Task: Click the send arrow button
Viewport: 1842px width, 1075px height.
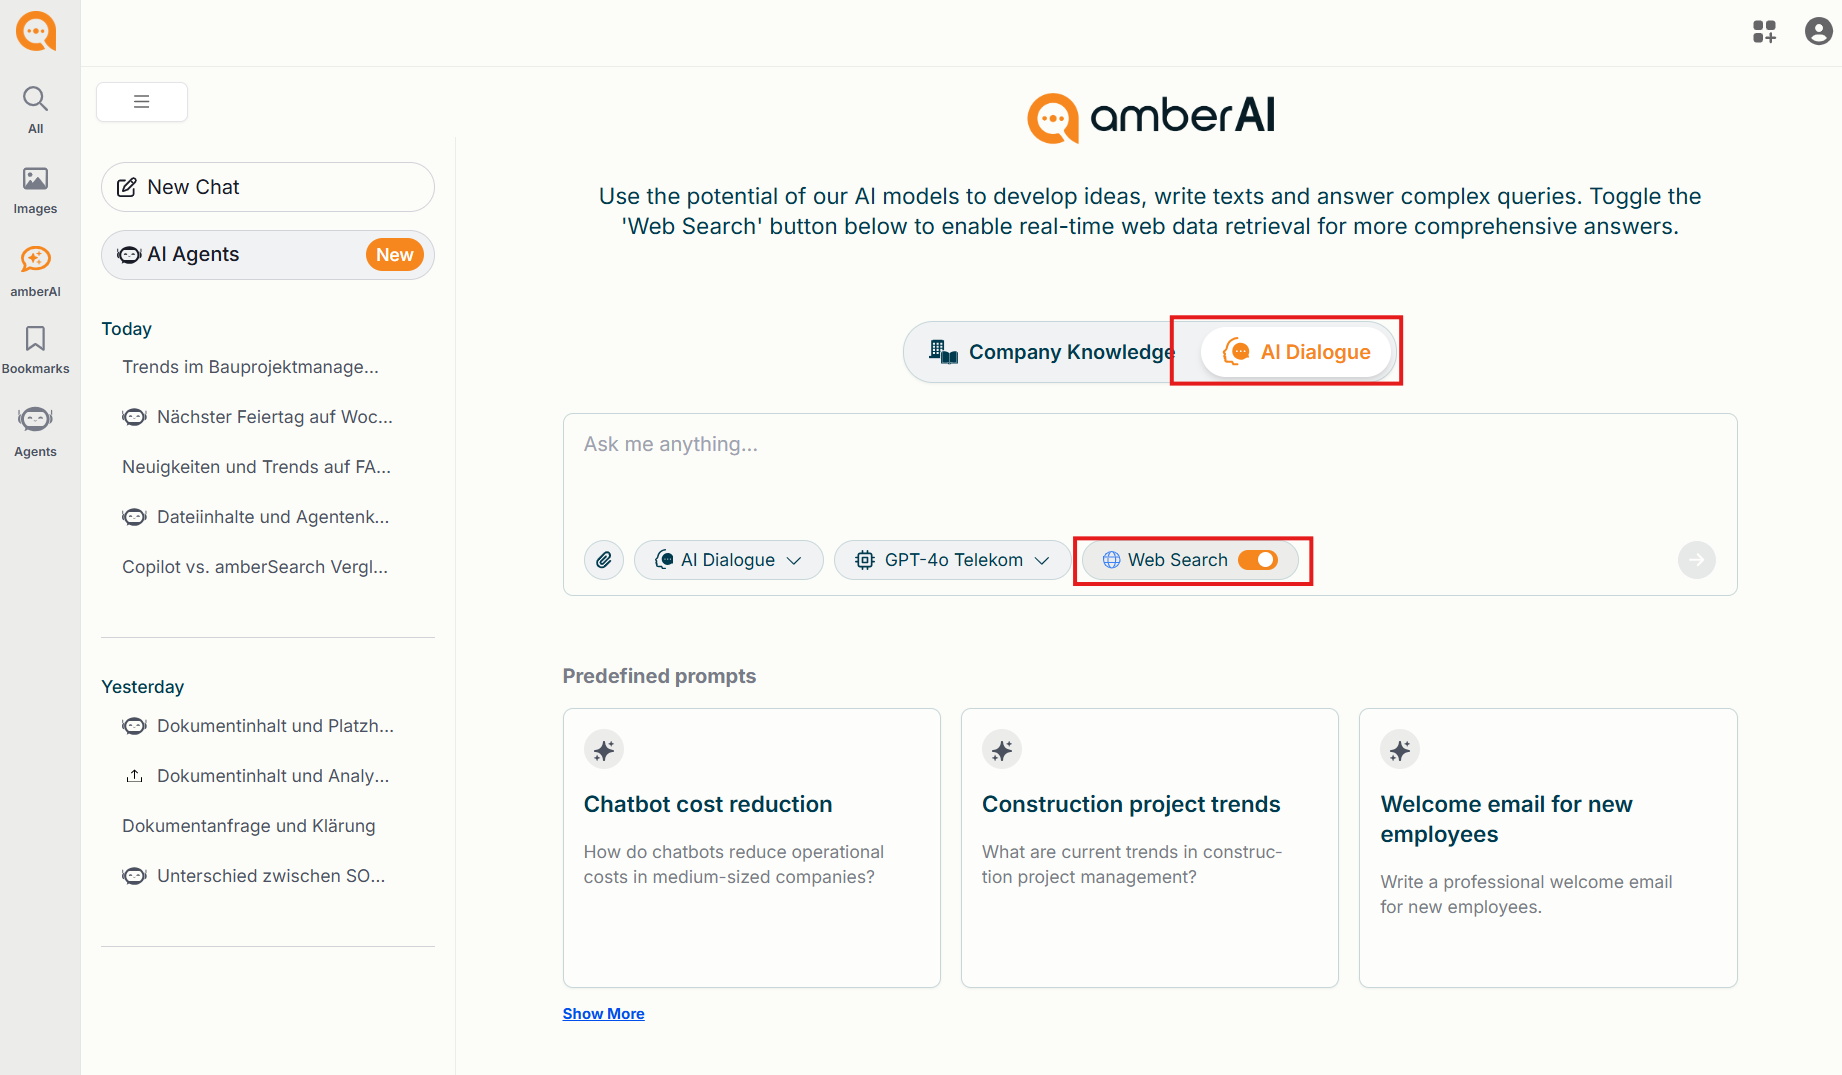Action: coord(1696,560)
